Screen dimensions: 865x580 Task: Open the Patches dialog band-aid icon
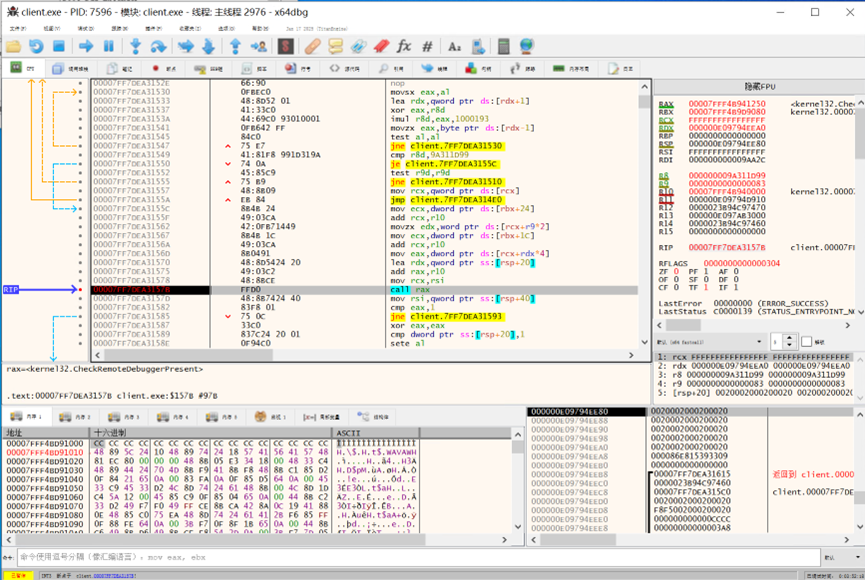(313, 45)
